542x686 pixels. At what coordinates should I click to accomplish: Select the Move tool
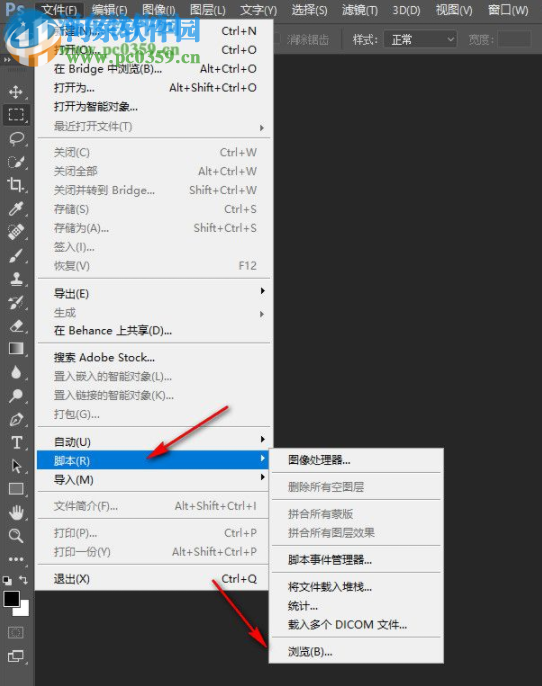[x=16, y=92]
